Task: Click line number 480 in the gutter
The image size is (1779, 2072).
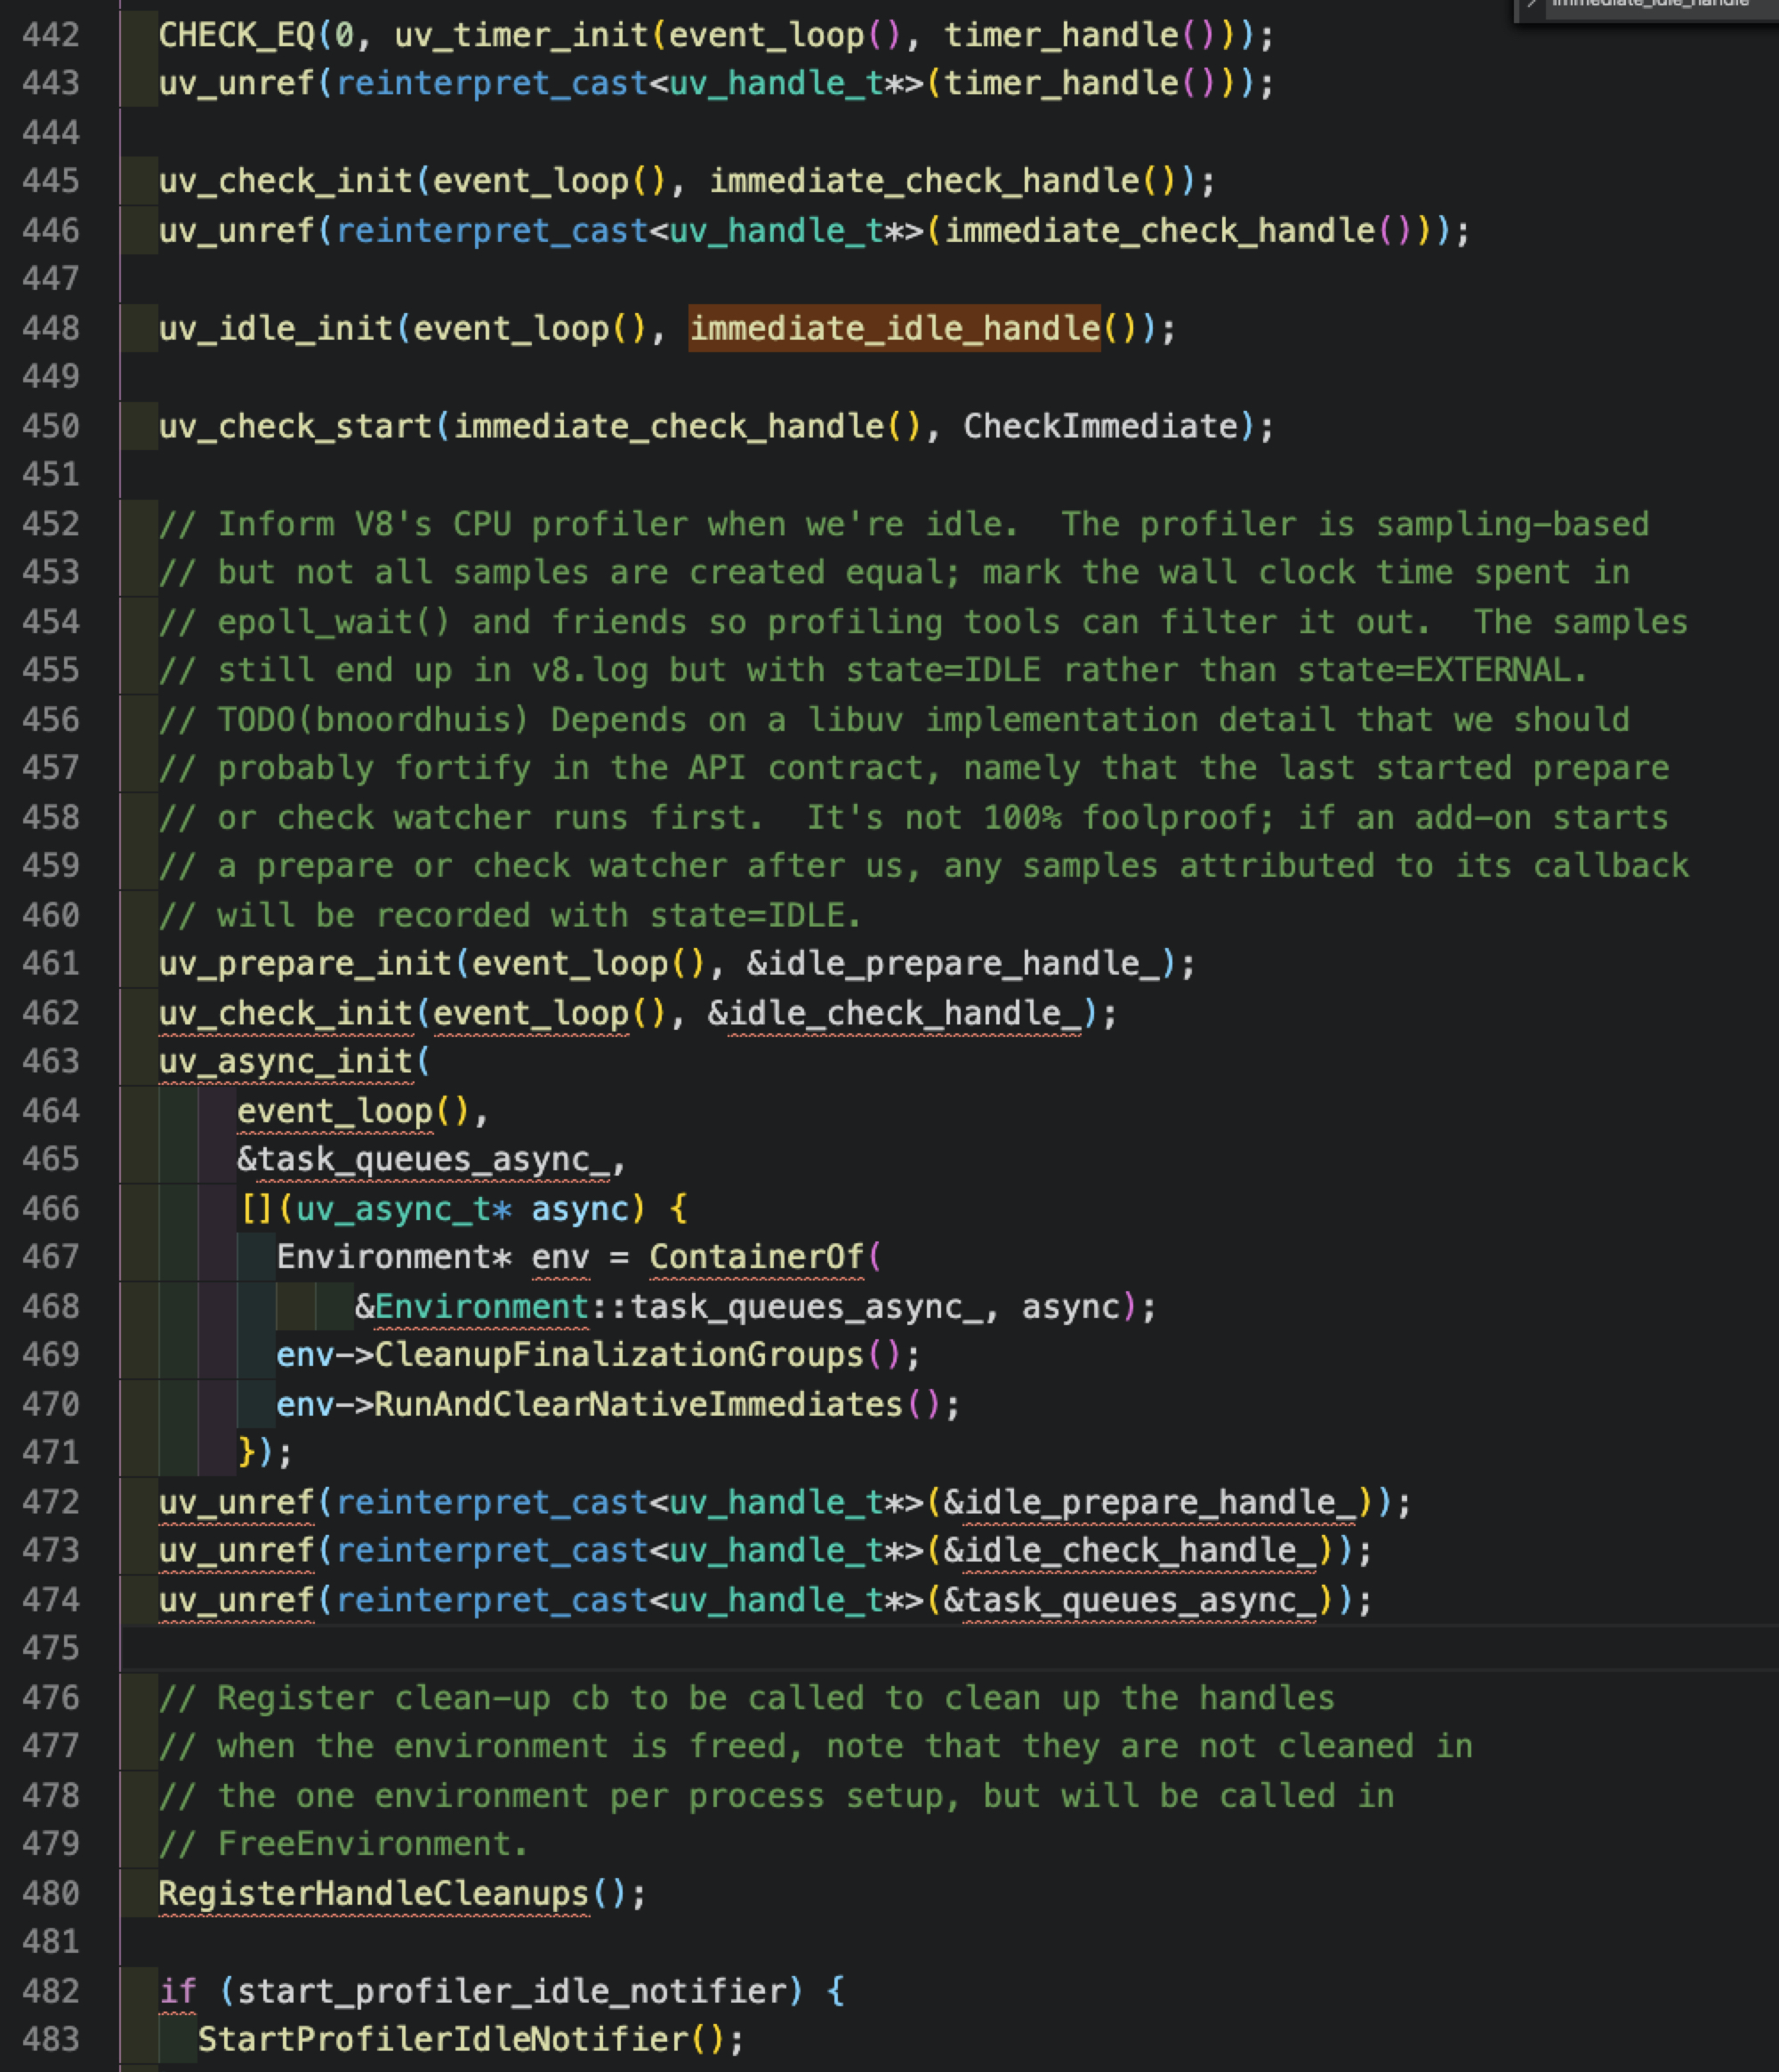Action: [50, 1894]
